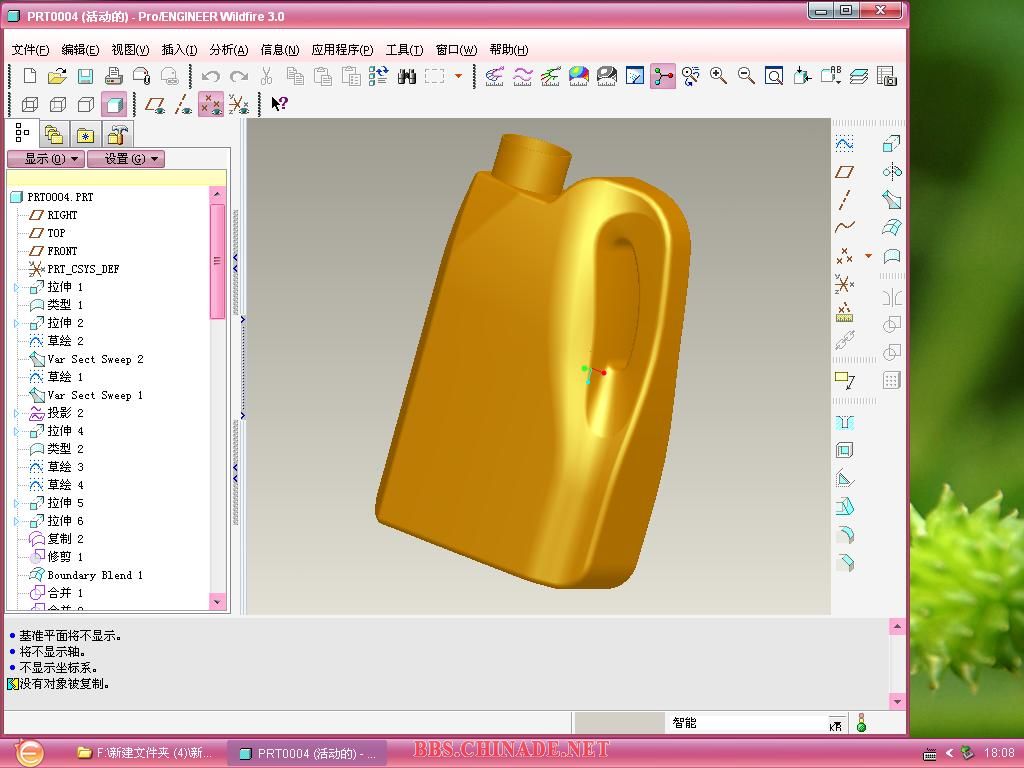
Task: Click model tree scrollbar down arrow
Action: coord(217,601)
